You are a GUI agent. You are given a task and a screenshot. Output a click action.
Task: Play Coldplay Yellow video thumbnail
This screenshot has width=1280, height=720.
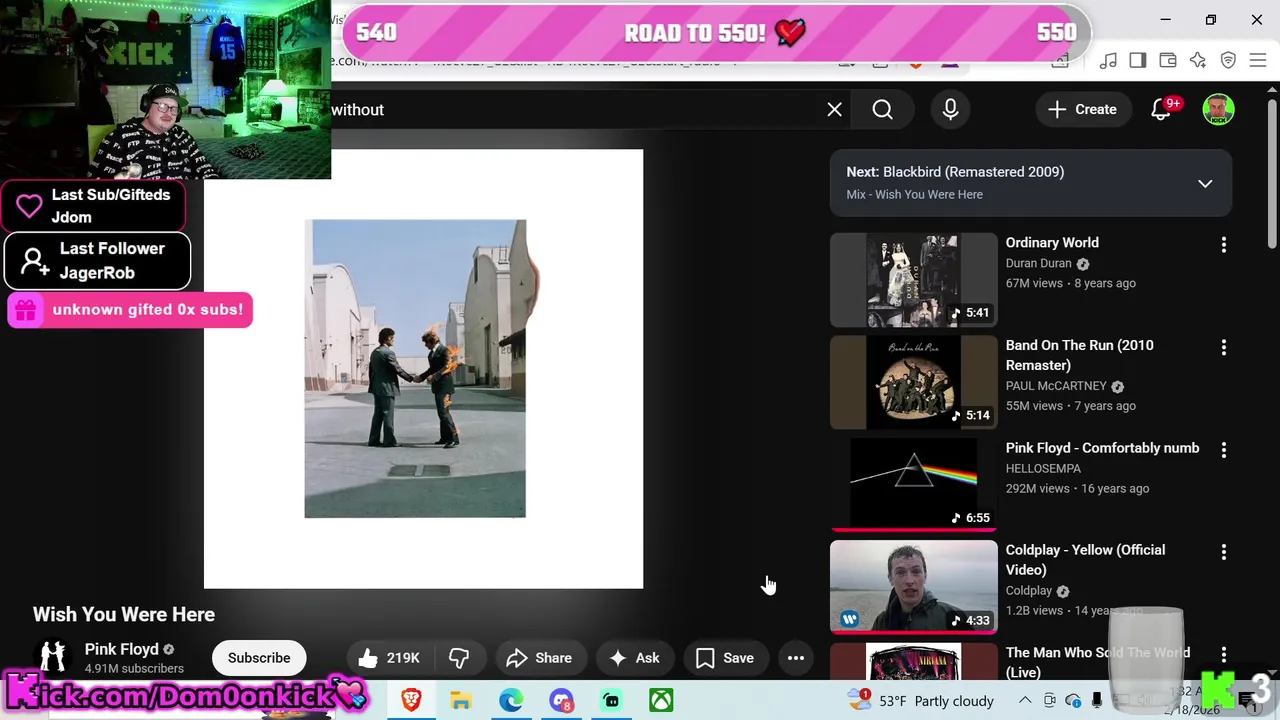913,587
